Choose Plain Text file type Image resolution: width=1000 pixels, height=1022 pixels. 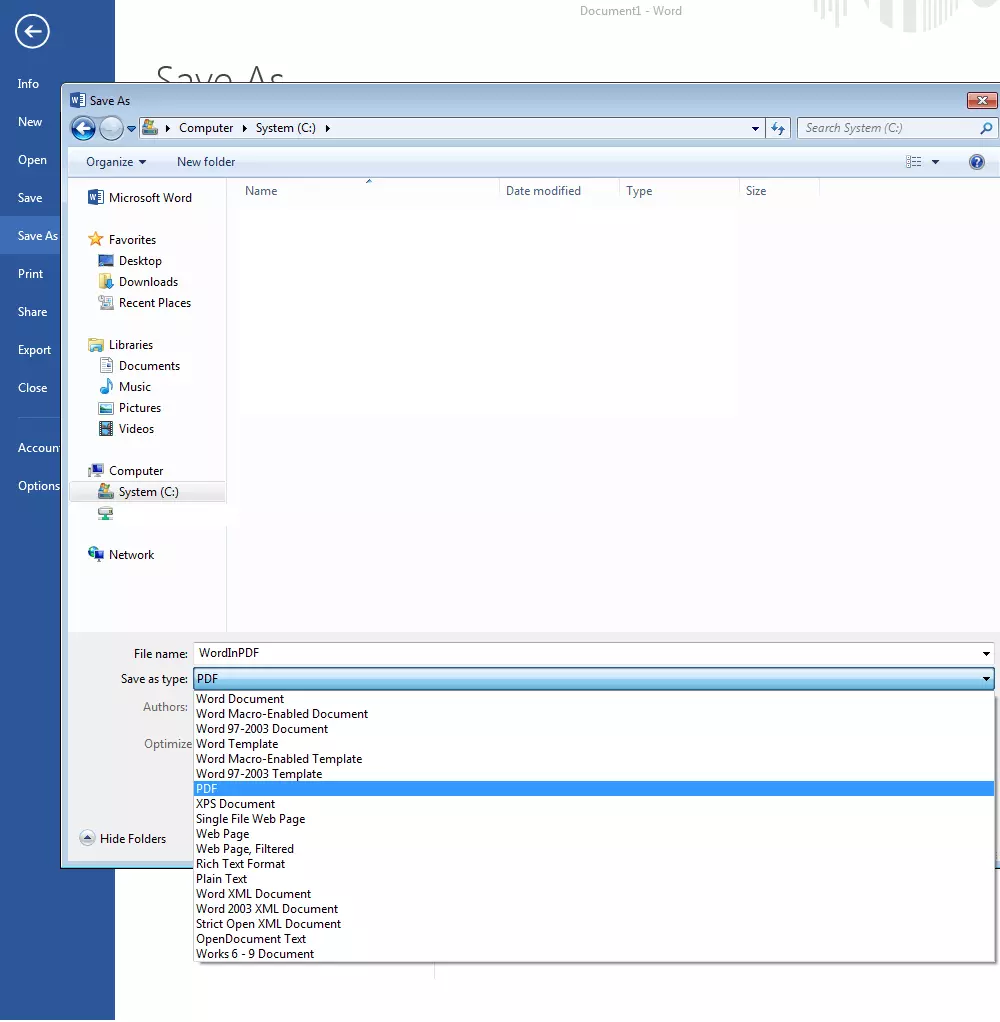[222, 879]
